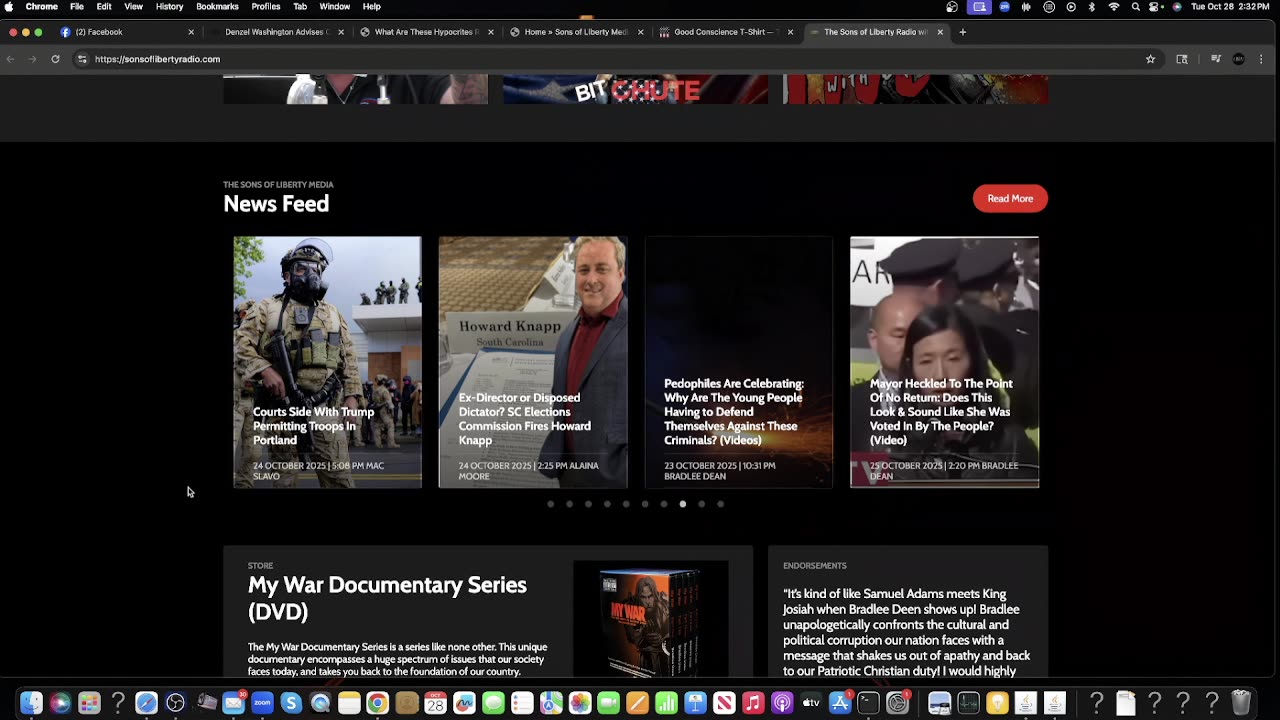The width and height of the screenshot is (1280, 720).
Task: Launch Safari from the Dock
Action: click(147, 703)
